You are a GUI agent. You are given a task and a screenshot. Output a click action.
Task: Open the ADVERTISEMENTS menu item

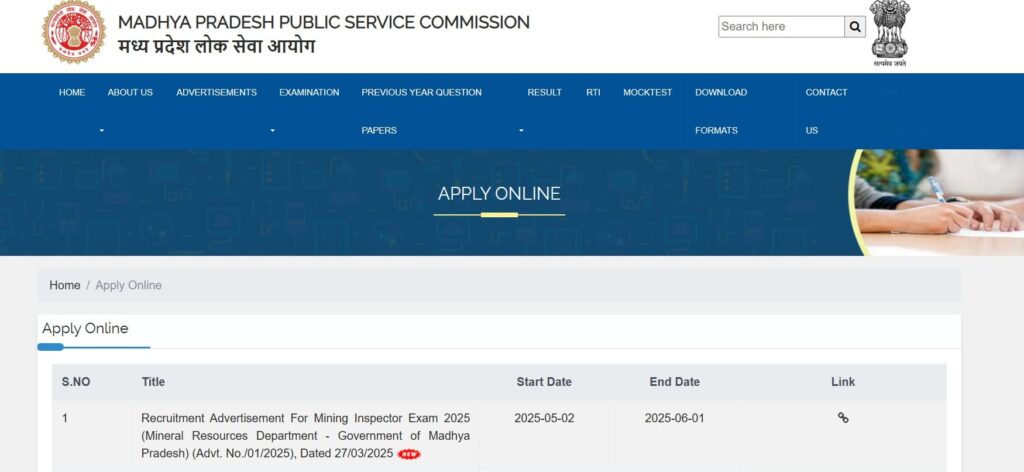pos(216,93)
